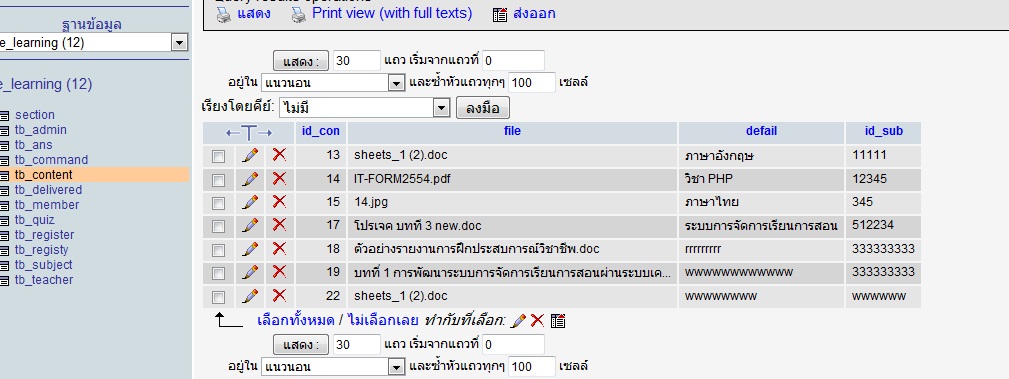Delete the 14.jpg row
This screenshot has height=379, width=1009.
click(279, 201)
